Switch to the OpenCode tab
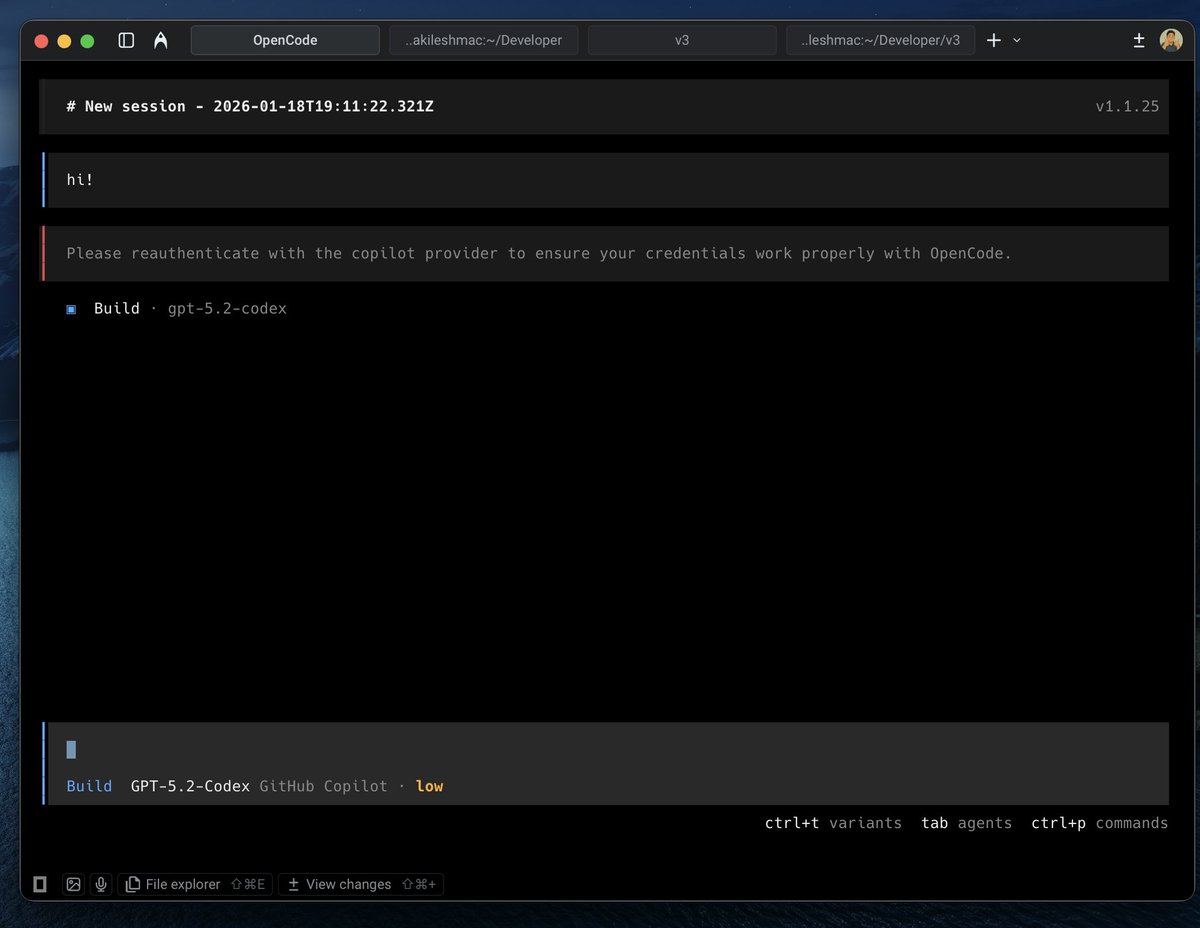This screenshot has height=928, width=1200. click(x=285, y=40)
